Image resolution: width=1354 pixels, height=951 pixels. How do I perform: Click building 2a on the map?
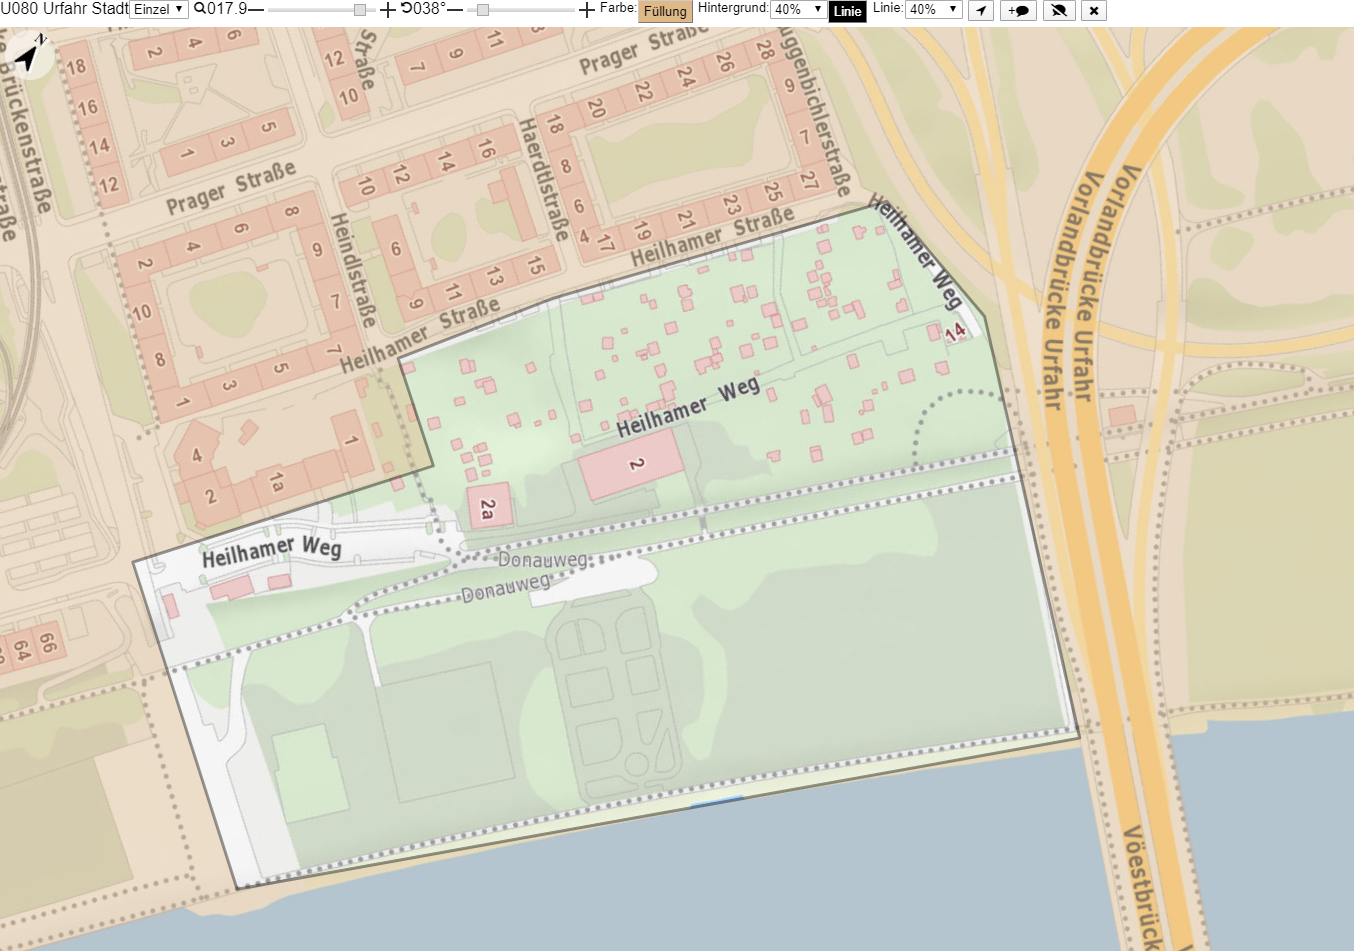488,508
